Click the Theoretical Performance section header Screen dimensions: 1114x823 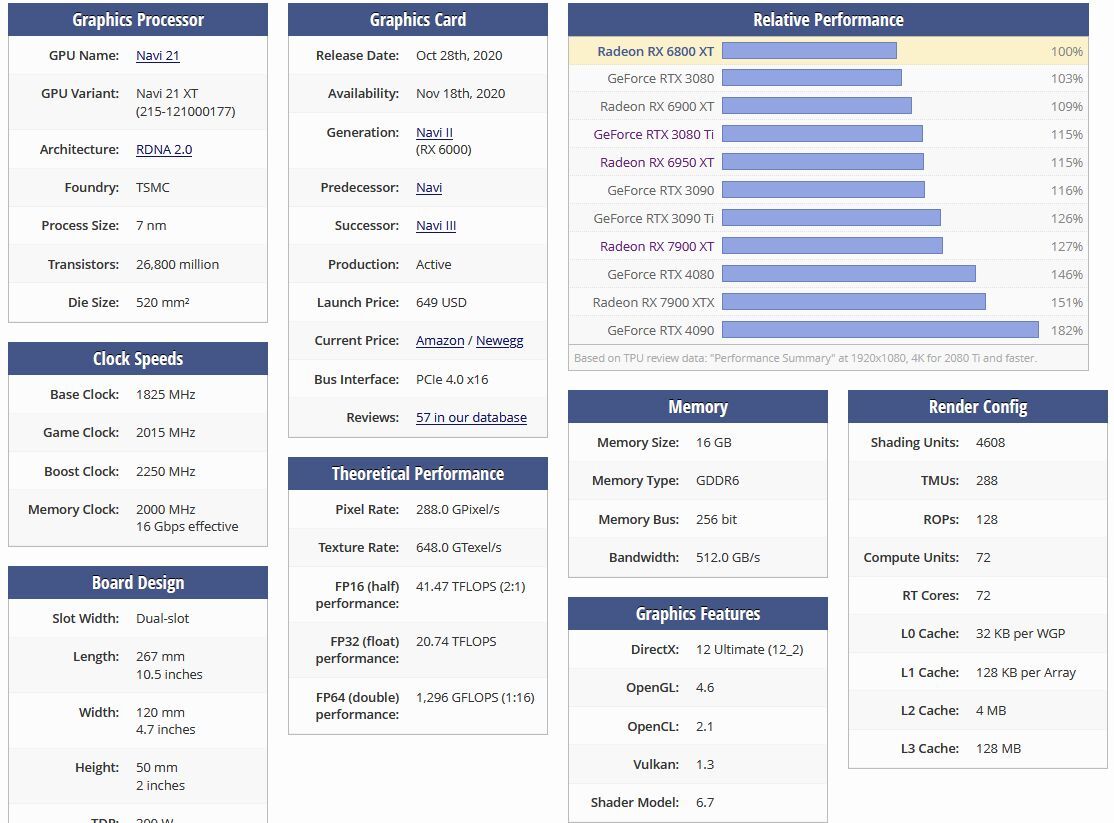click(x=418, y=473)
